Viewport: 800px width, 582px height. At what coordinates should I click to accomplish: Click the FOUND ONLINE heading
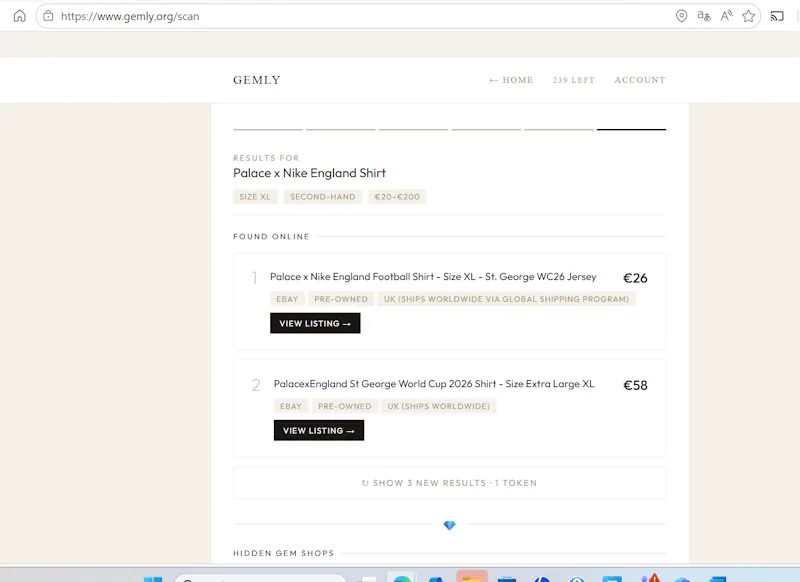[271, 237]
